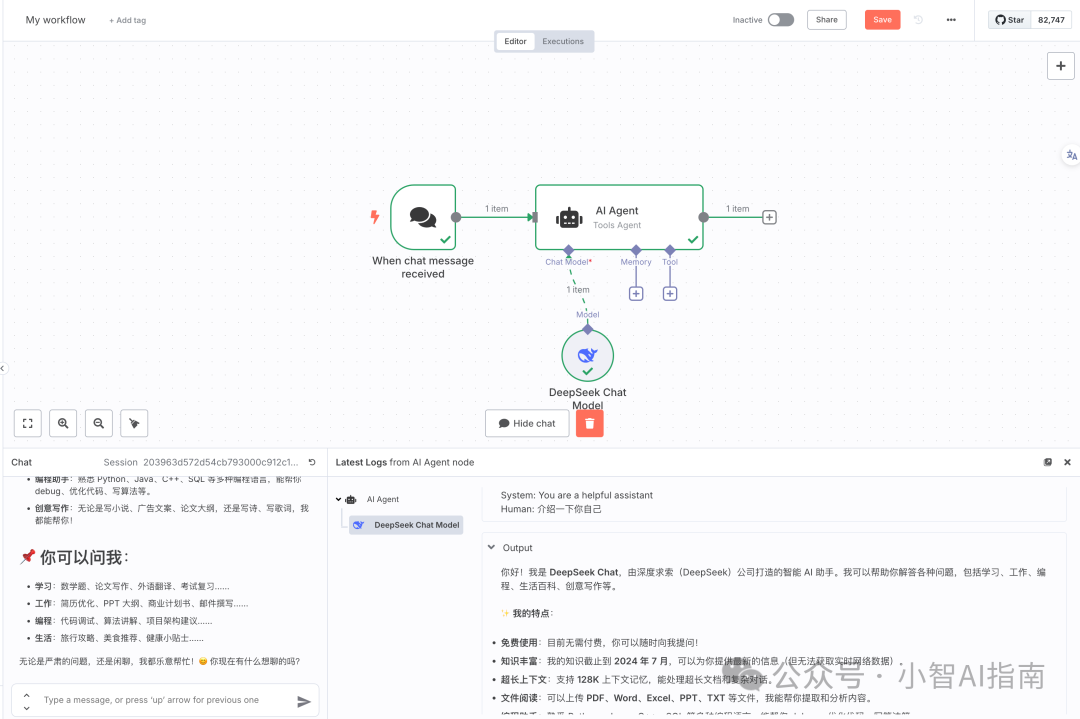Viewport: 1080px width, 719px height.
Task: Add a Tool sub-node via its plus icon
Action: point(669,294)
